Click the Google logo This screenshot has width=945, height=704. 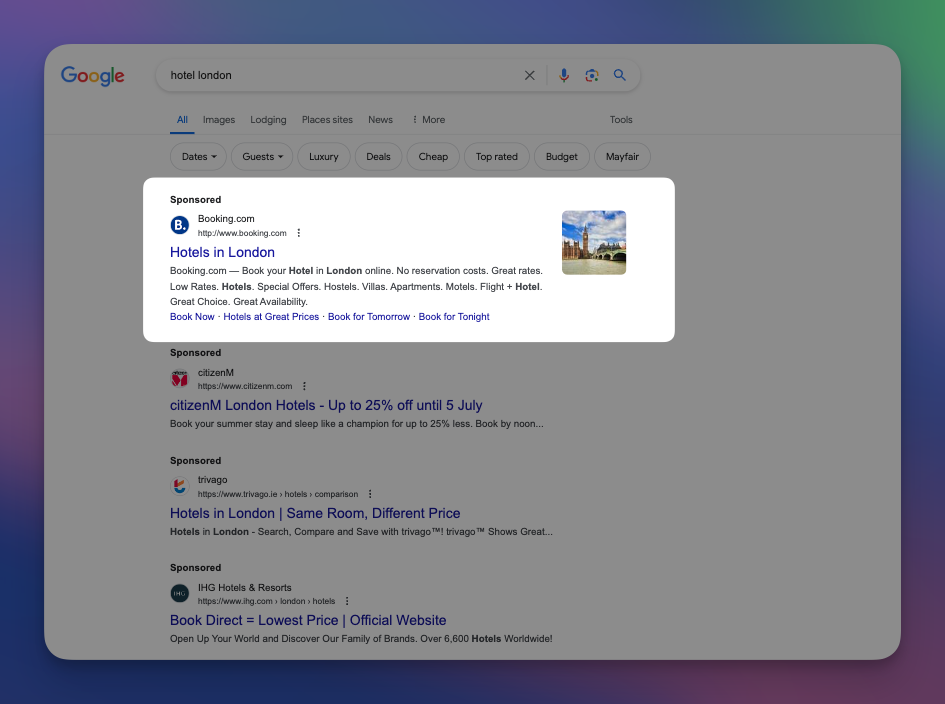[x=92, y=76]
